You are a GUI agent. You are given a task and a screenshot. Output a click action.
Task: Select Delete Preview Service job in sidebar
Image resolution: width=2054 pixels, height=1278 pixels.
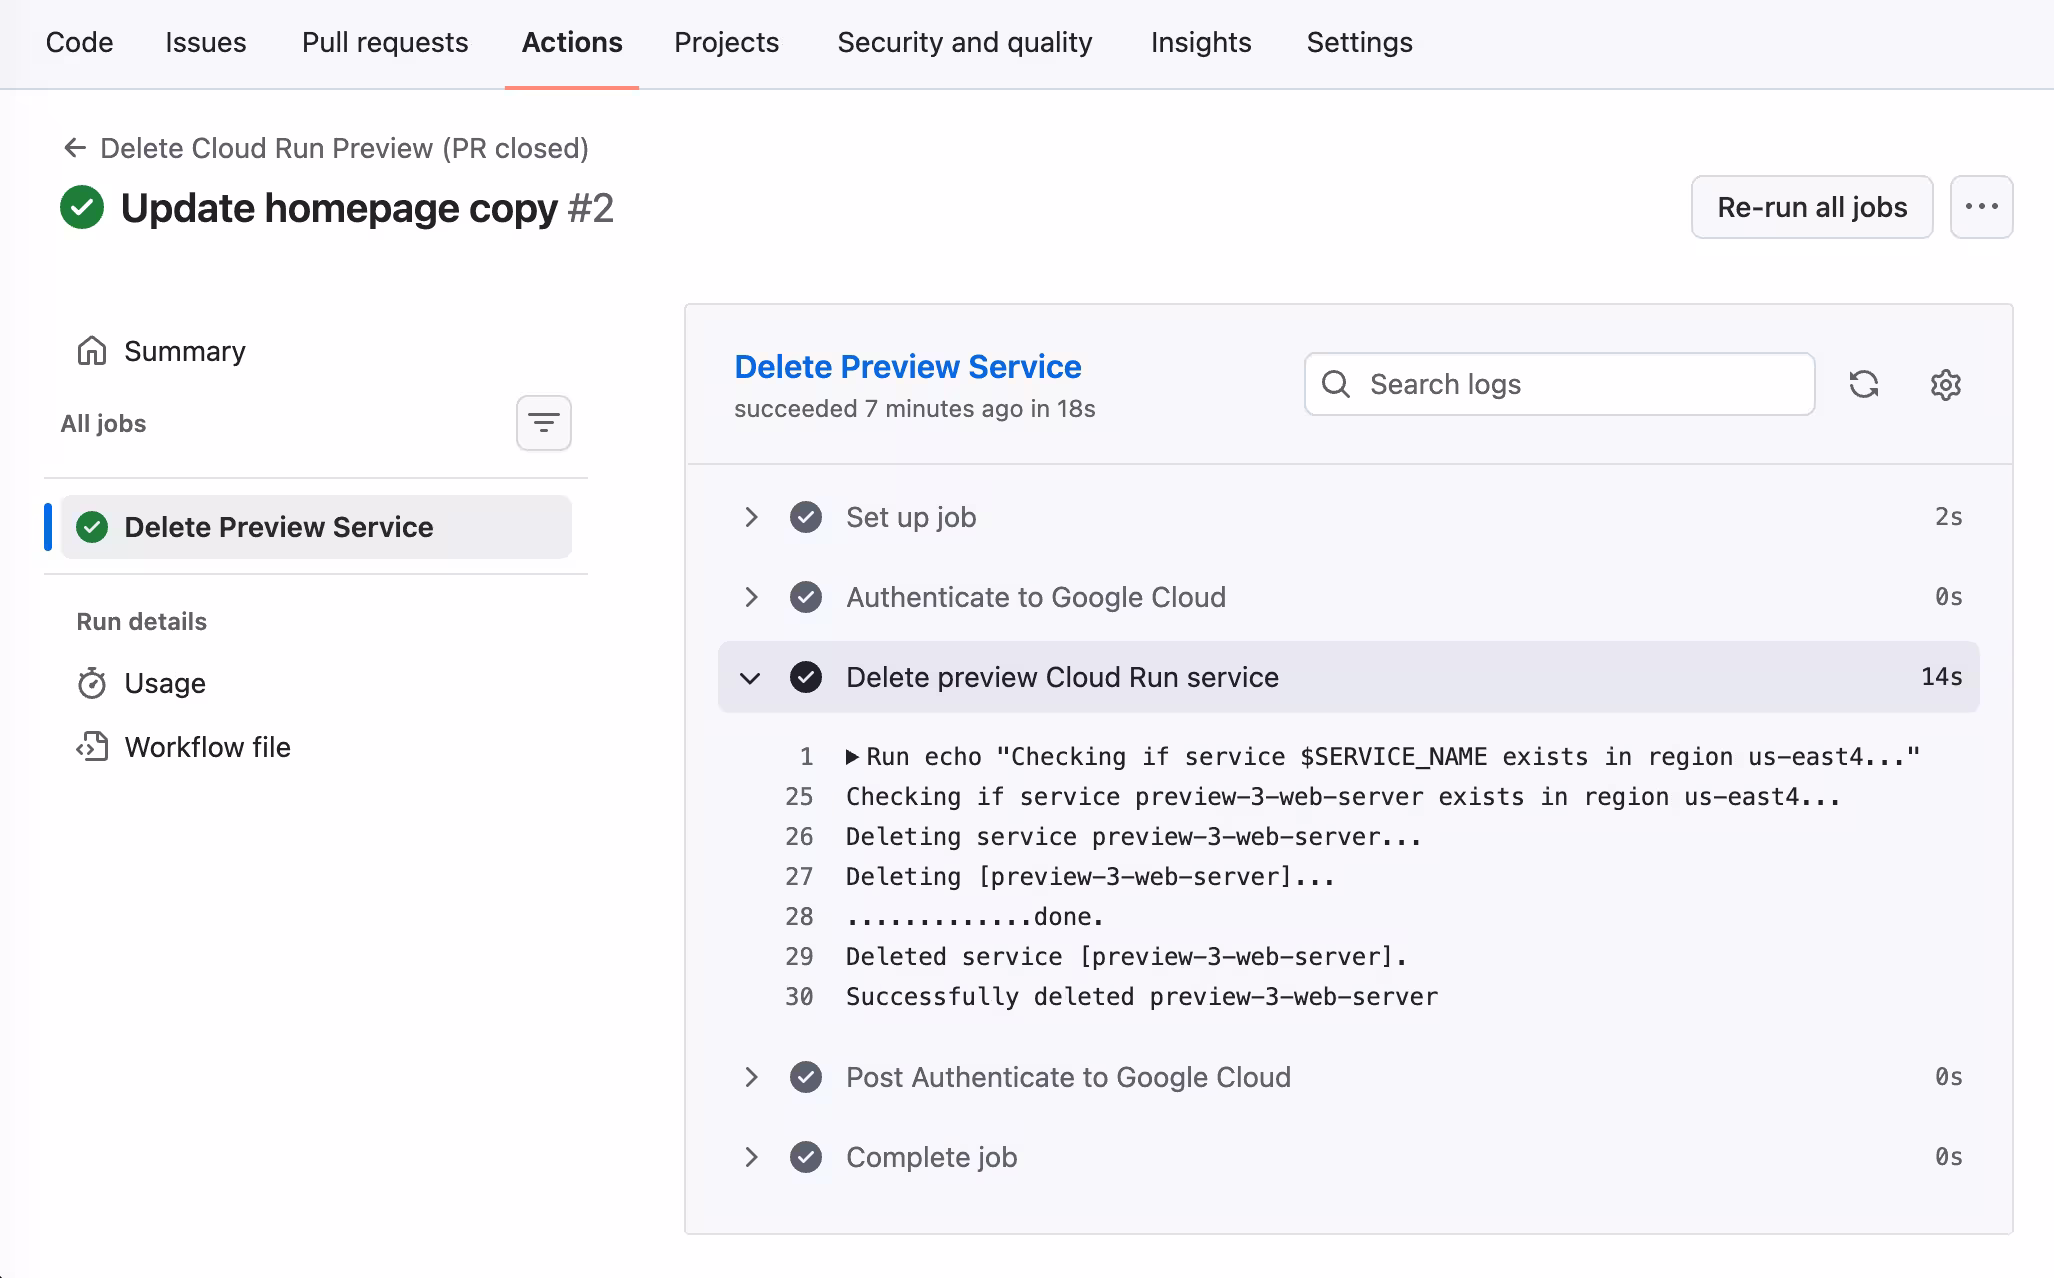point(316,527)
